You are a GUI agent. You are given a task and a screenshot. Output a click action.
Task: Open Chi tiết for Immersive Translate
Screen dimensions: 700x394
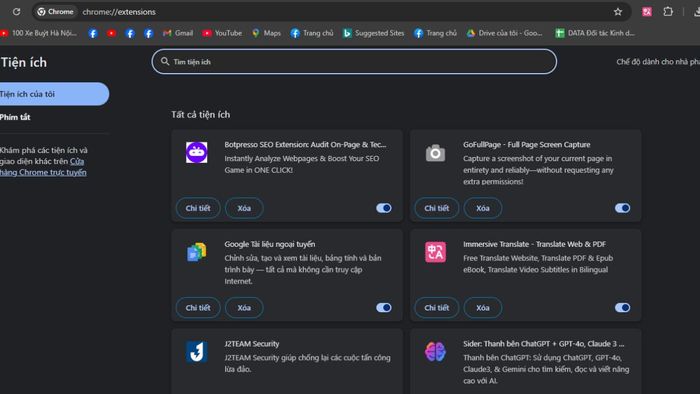coord(437,307)
